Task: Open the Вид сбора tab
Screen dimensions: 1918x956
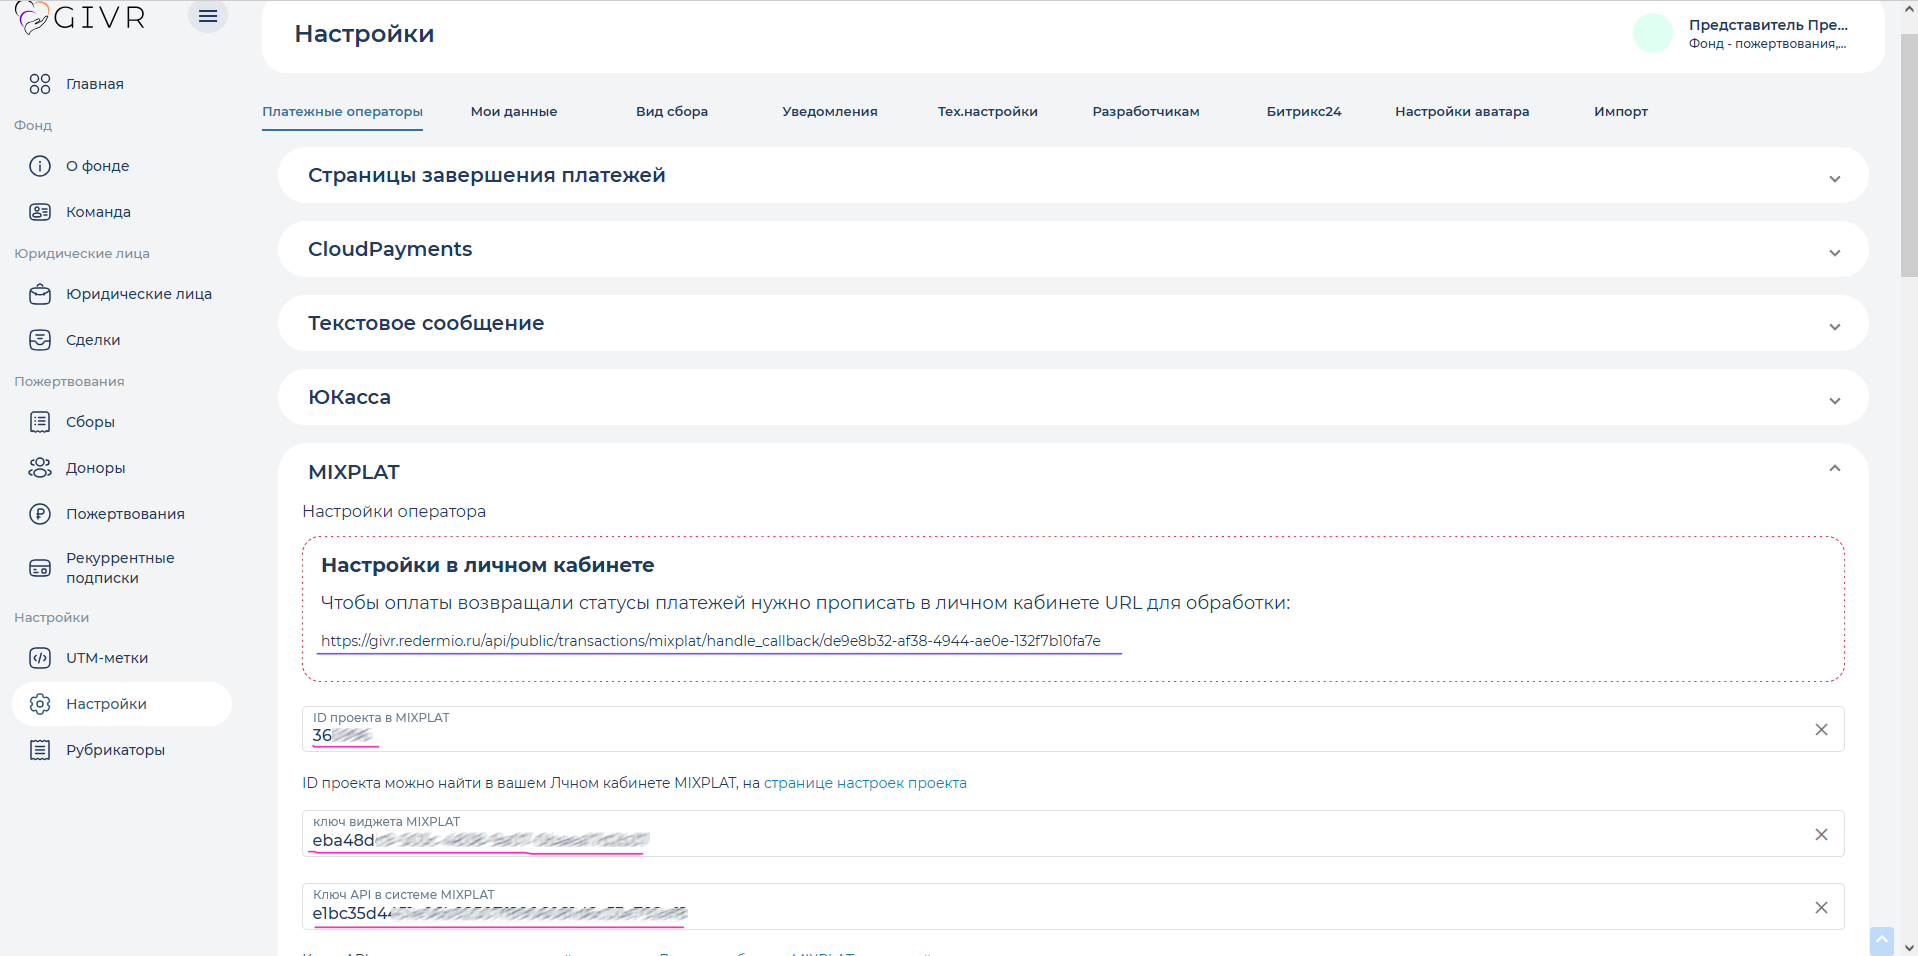Action: point(672,112)
